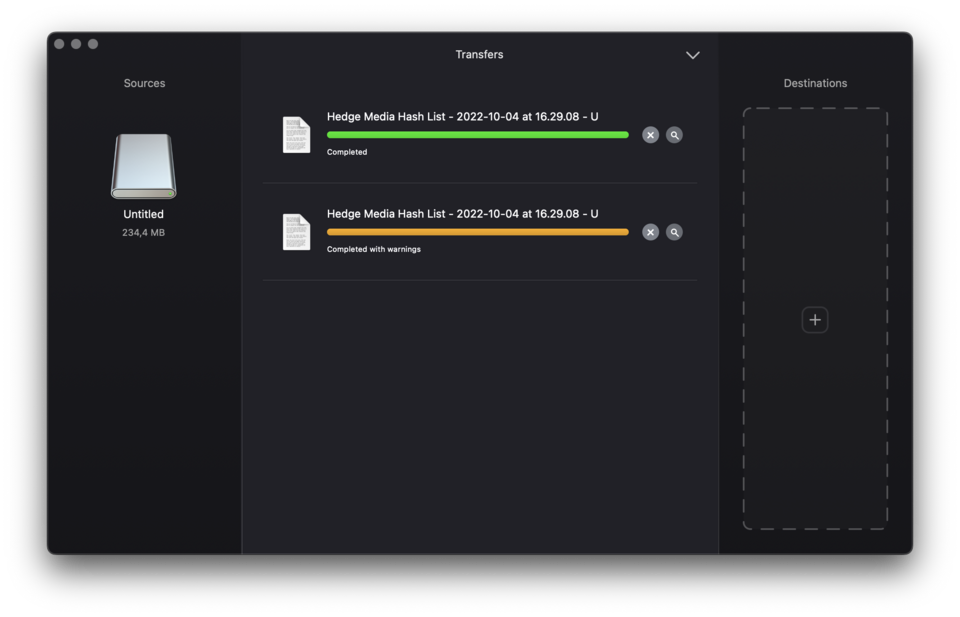This screenshot has height=617, width=960.
Task: Click the Transfers title label
Action: (479, 55)
